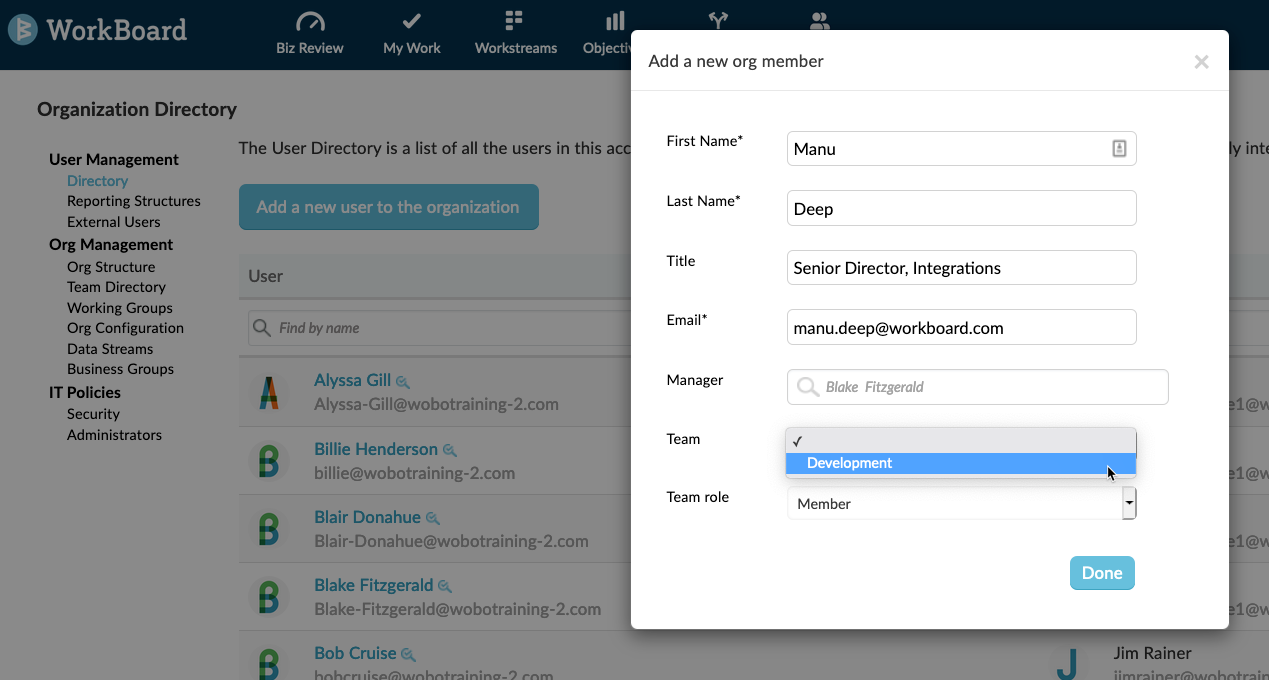
Task: Open Org Configuration in sidebar
Action: pos(125,328)
